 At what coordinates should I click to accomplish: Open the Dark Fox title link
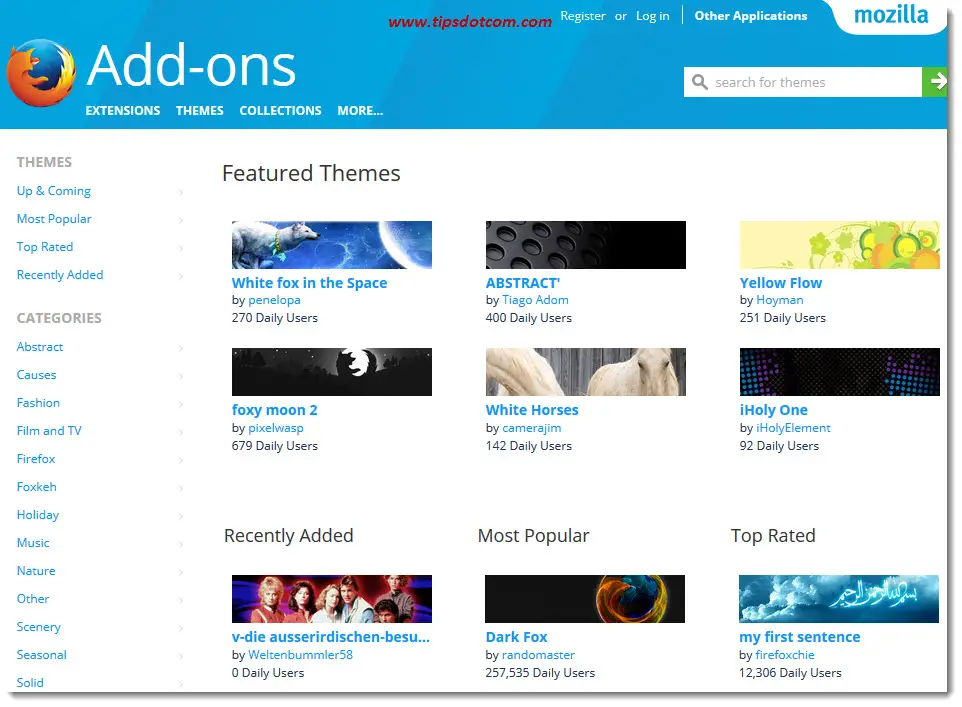[517, 637]
